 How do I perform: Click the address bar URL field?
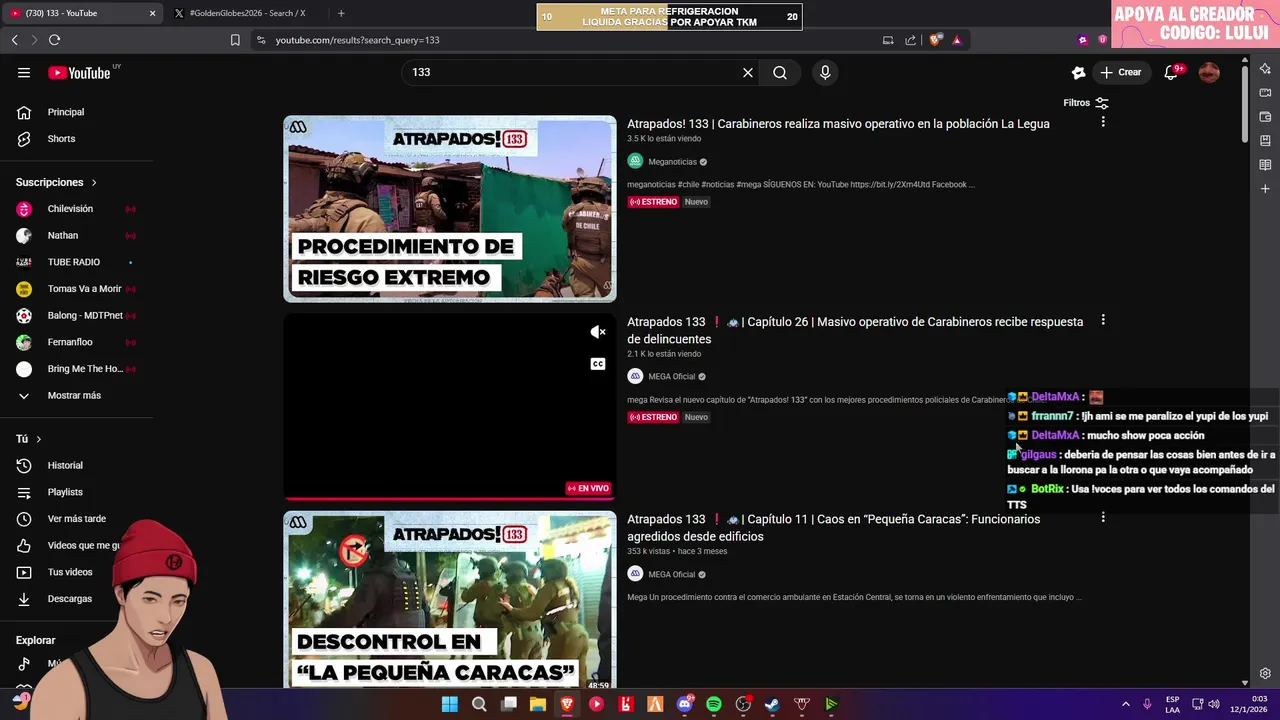tap(565, 40)
